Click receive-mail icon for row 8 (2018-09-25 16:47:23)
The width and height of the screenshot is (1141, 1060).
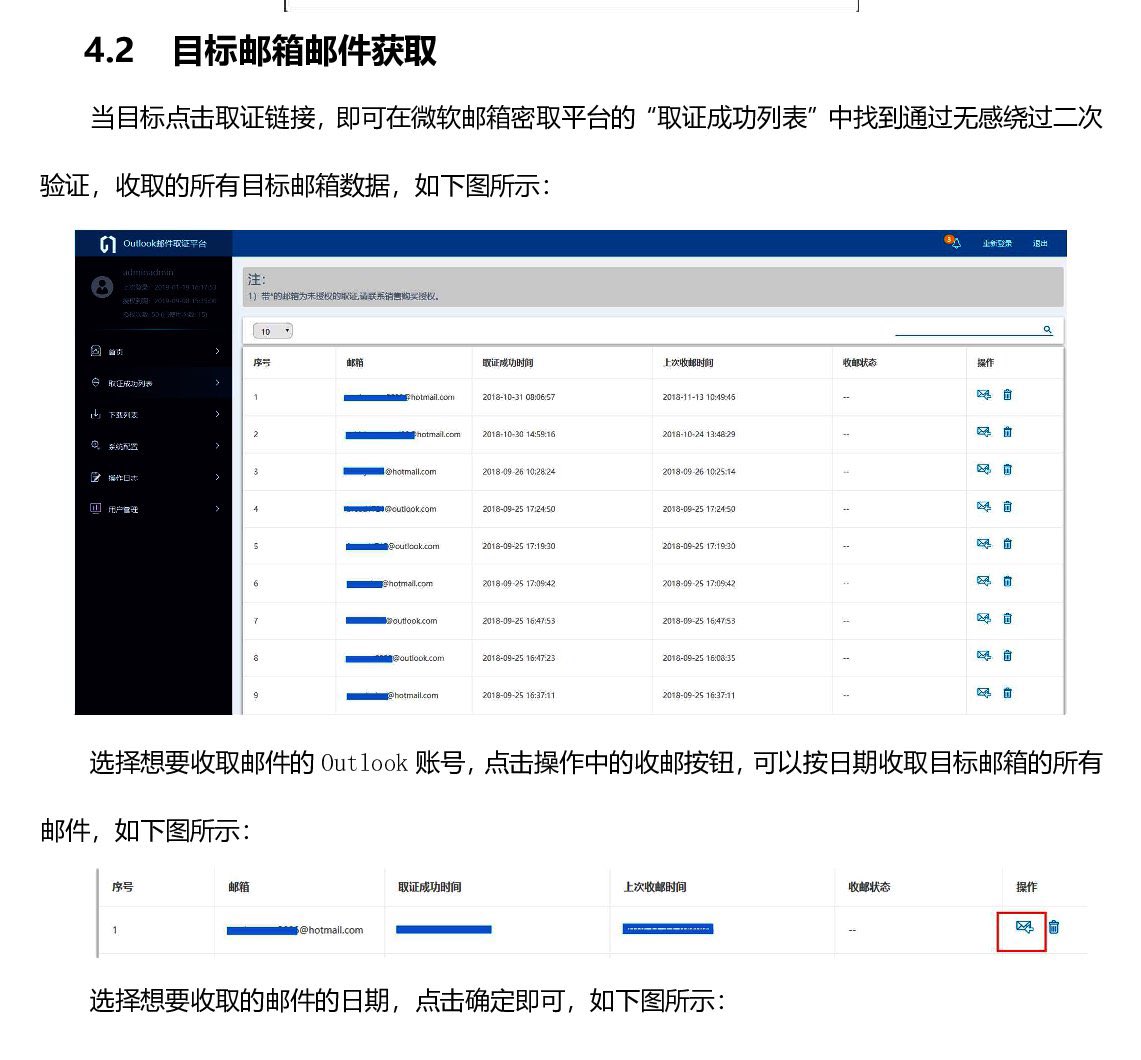click(983, 655)
